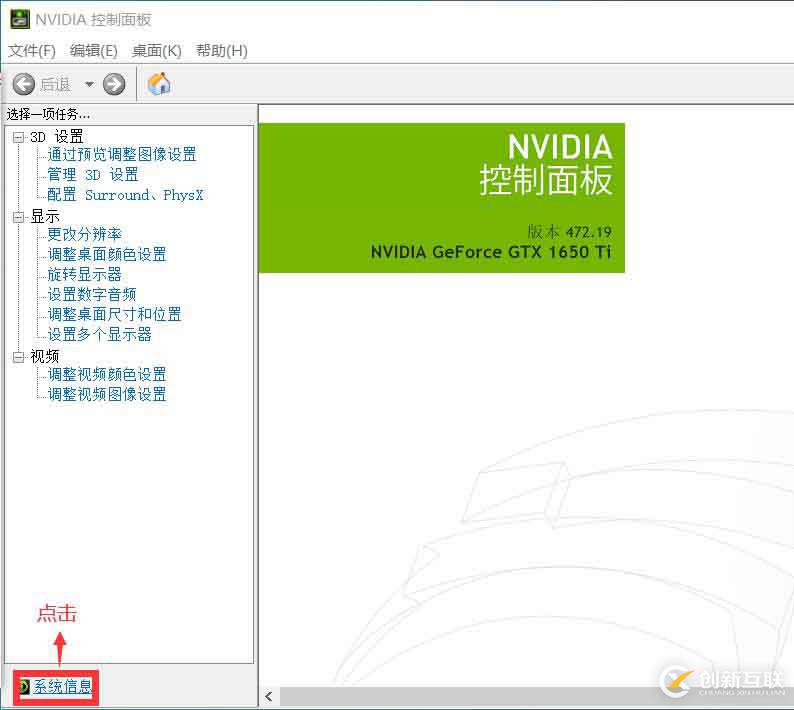The image size is (794, 710).
Task: Select 更改分辨率
Action: (85, 234)
